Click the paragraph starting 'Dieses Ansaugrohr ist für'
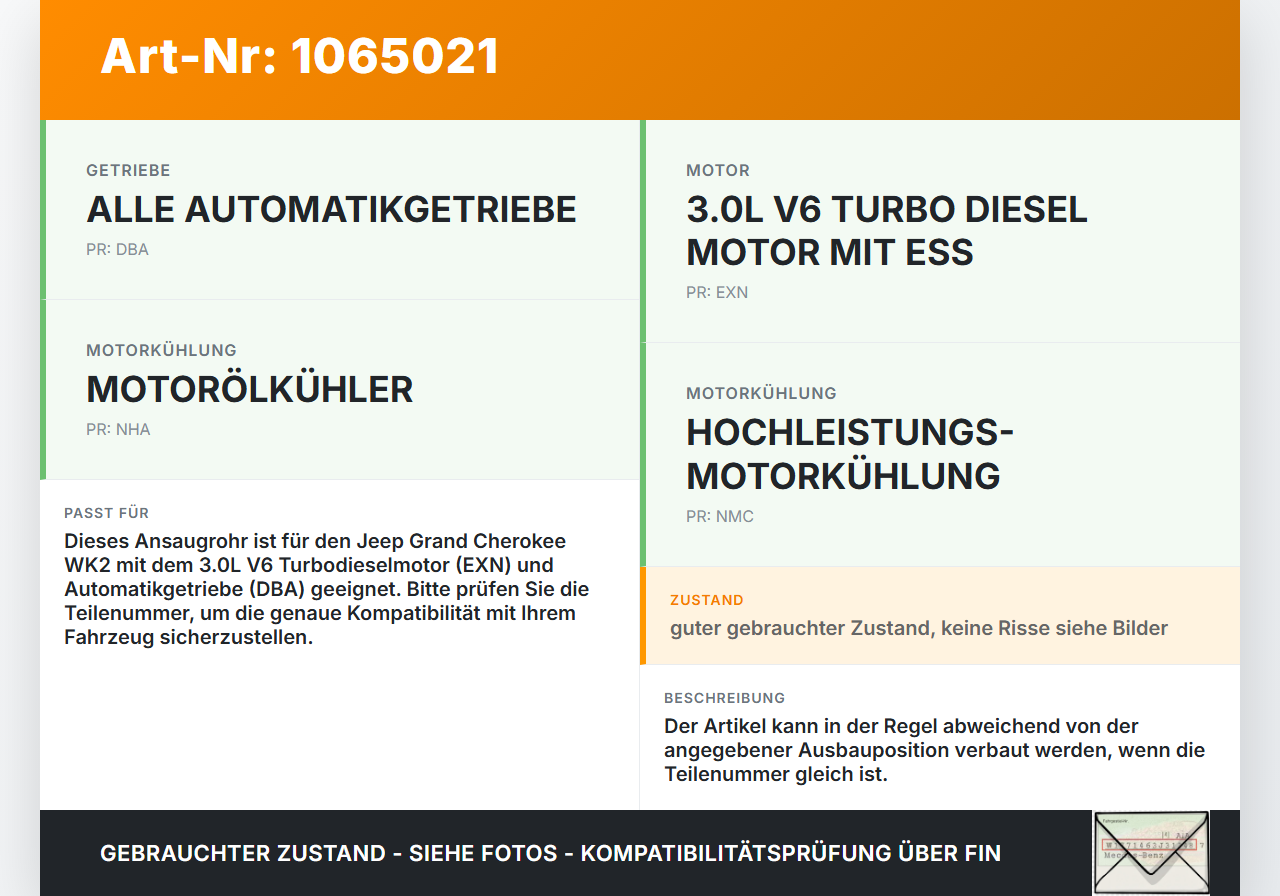This screenshot has height=896, width=1280. 327,589
